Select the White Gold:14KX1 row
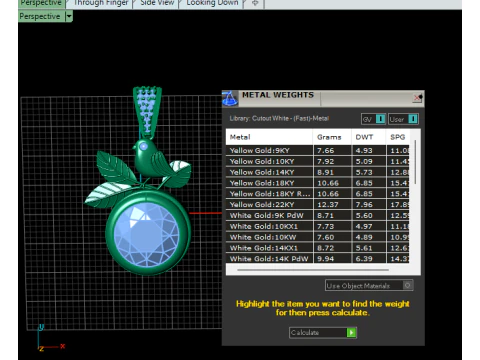480x360 pixels. 318,248
